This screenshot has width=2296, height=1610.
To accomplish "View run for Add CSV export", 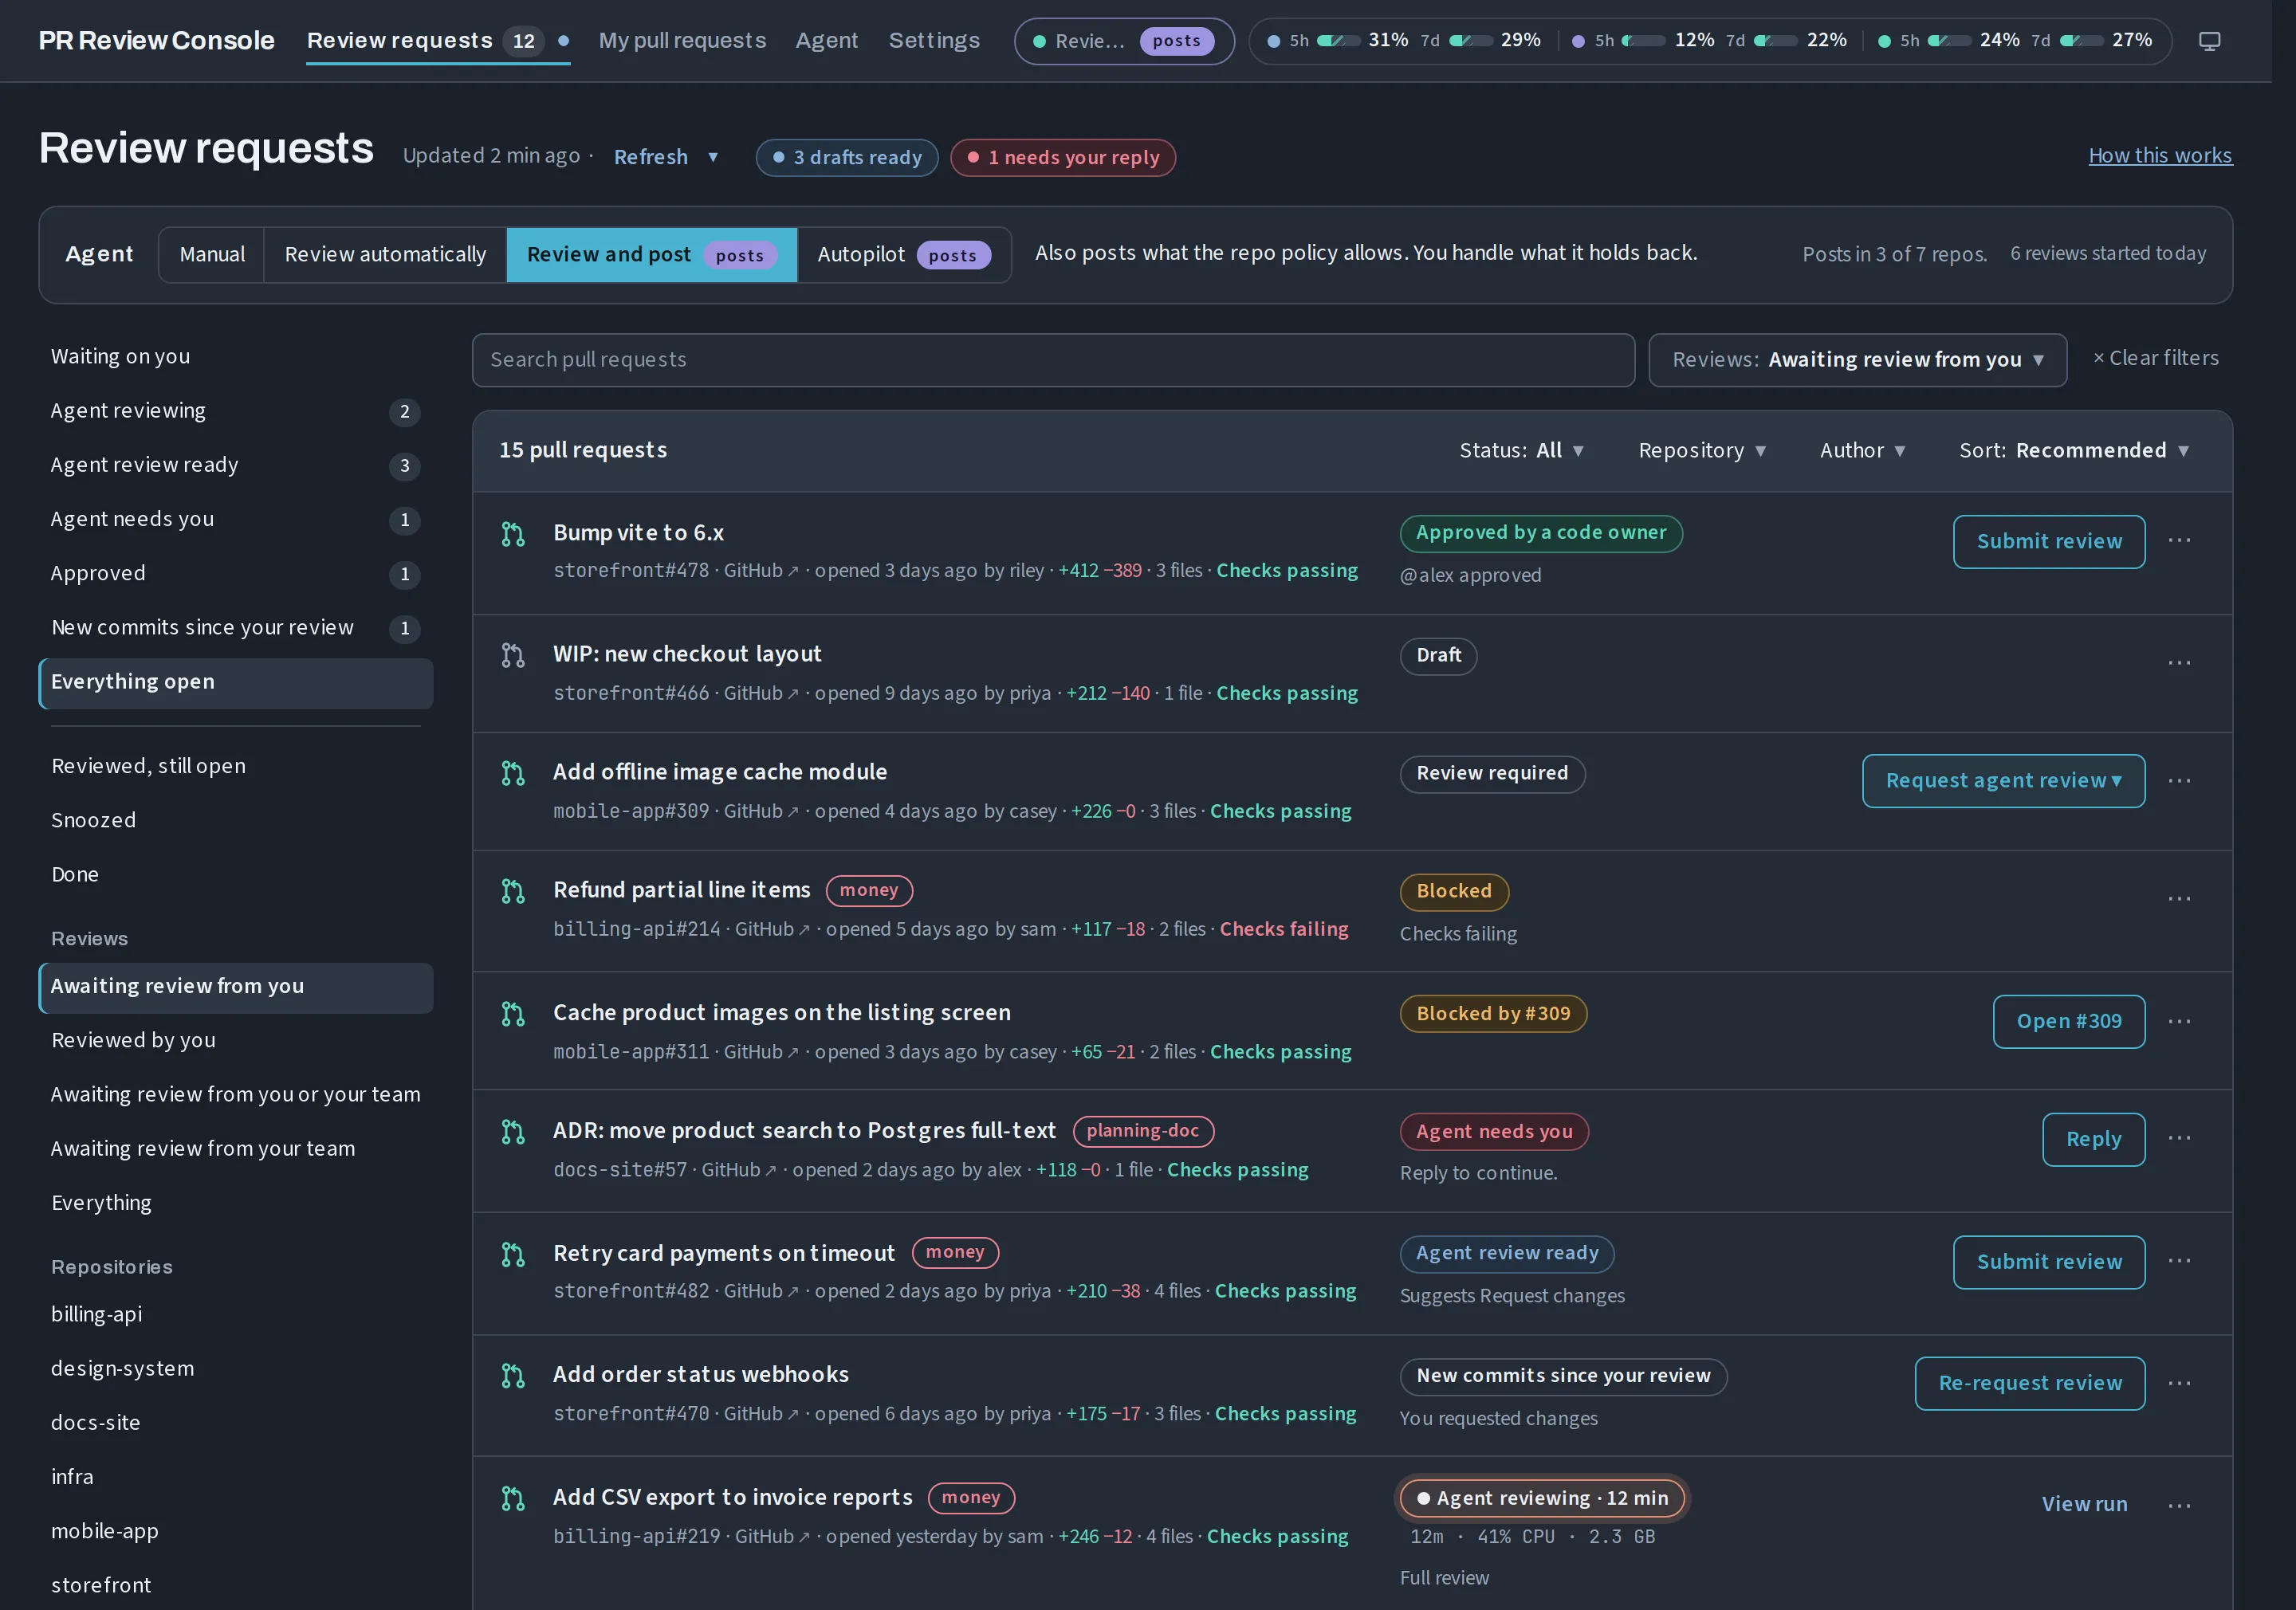I will pos(2084,1505).
